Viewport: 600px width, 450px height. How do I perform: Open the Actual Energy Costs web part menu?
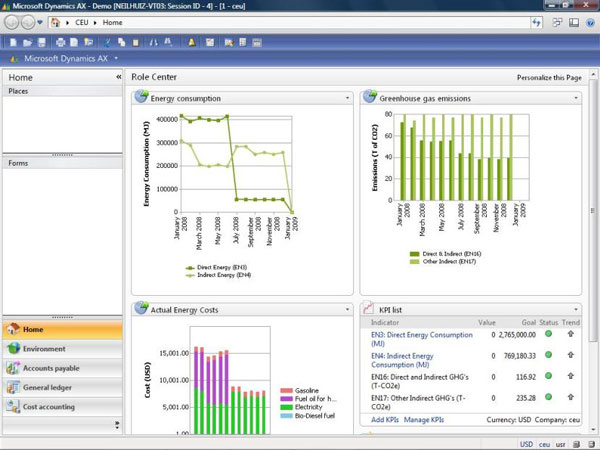coord(347,309)
